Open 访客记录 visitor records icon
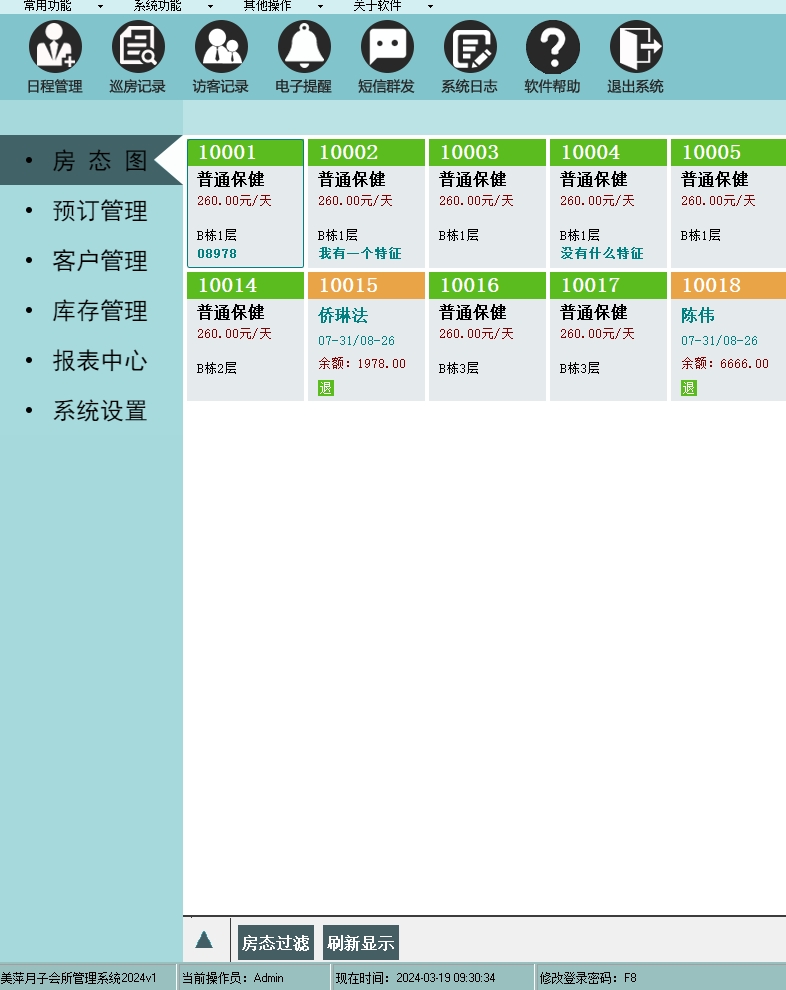Image resolution: width=786 pixels, height=990 pixels. coord(221,47)
